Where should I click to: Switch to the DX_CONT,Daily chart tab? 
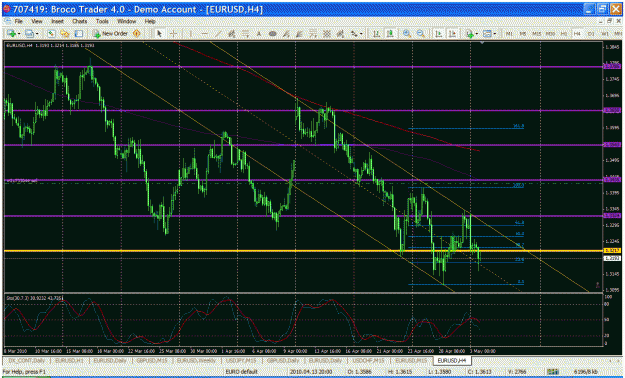(x=26, y=360)
